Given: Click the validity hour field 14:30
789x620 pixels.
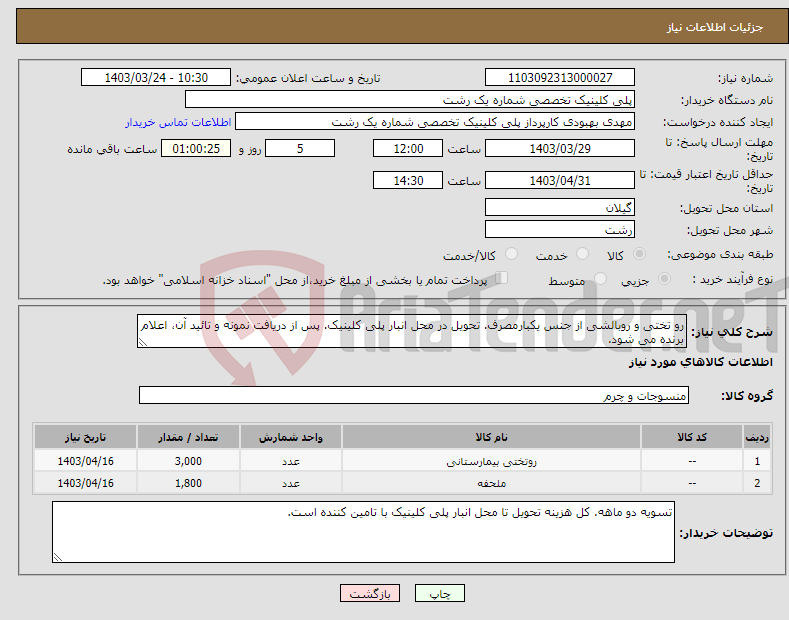Looking at the screenshot, I should pos(408,180).
